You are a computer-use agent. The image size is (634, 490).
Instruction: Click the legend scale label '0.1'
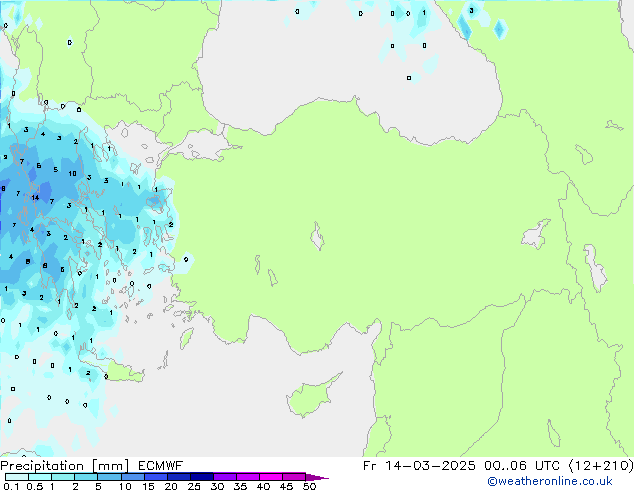click(x=11, y=486)
